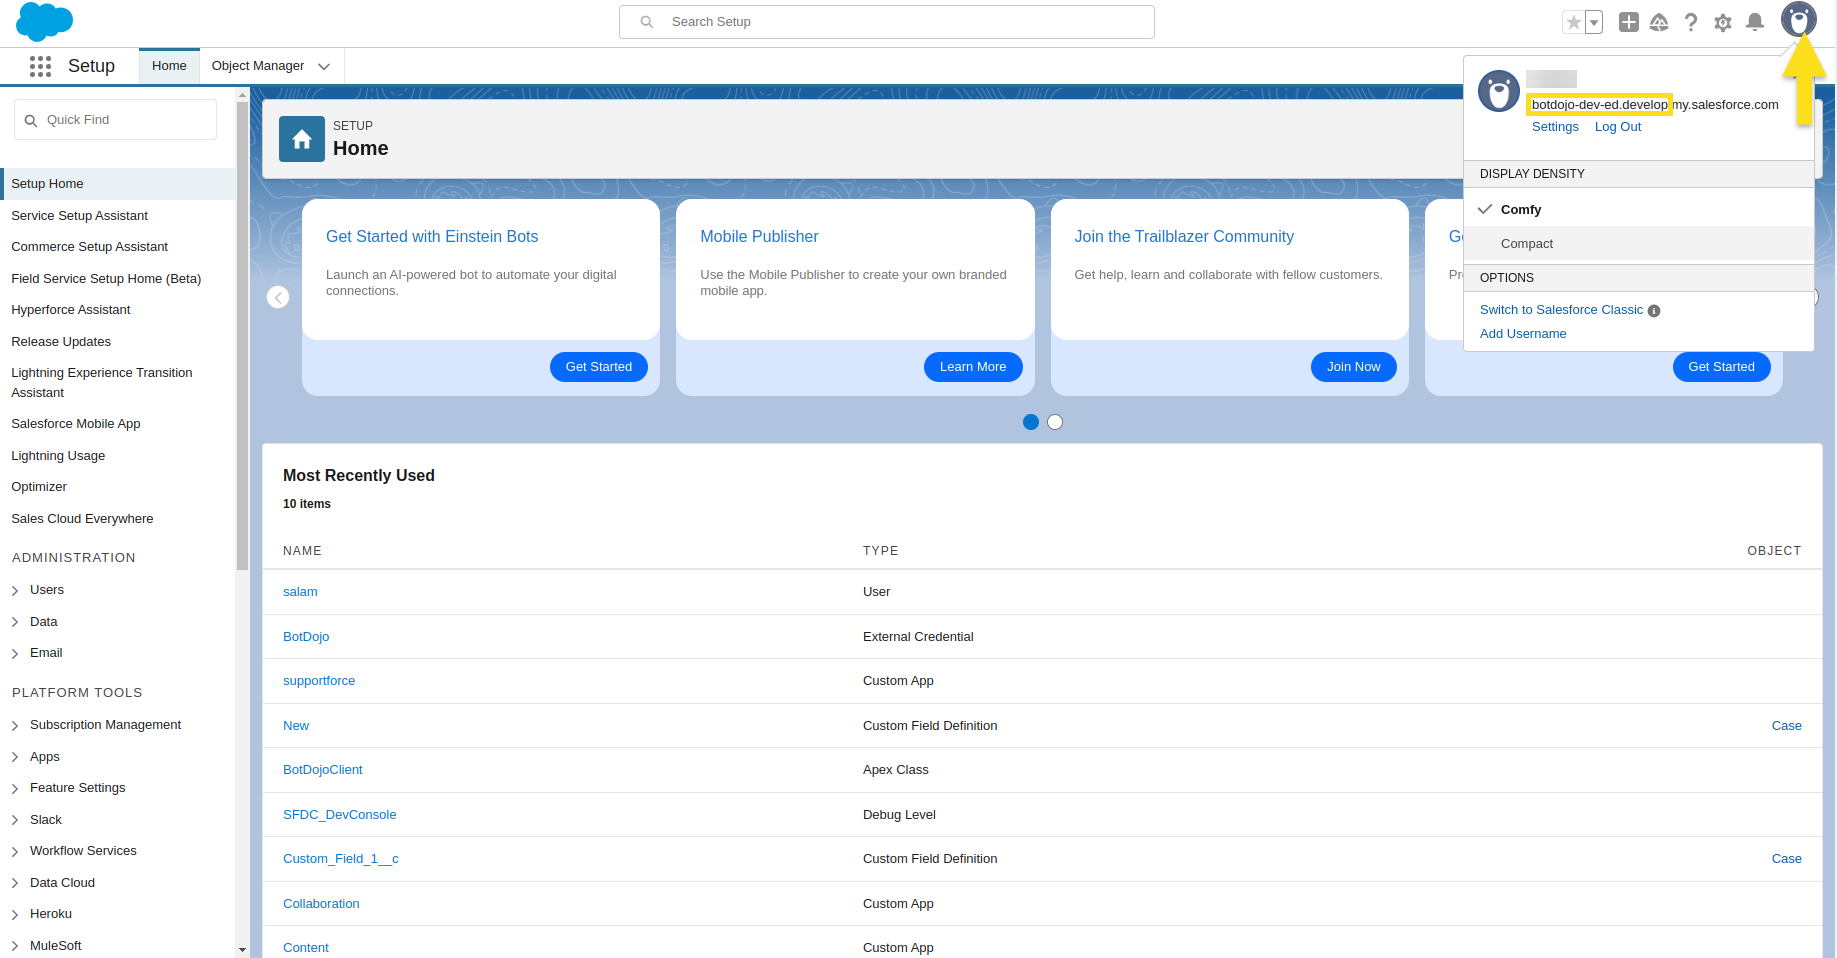Click the Join Now button
The height and width of the screenshot is (958, 1837).
pyautogui.click(x=1354, y=367)
